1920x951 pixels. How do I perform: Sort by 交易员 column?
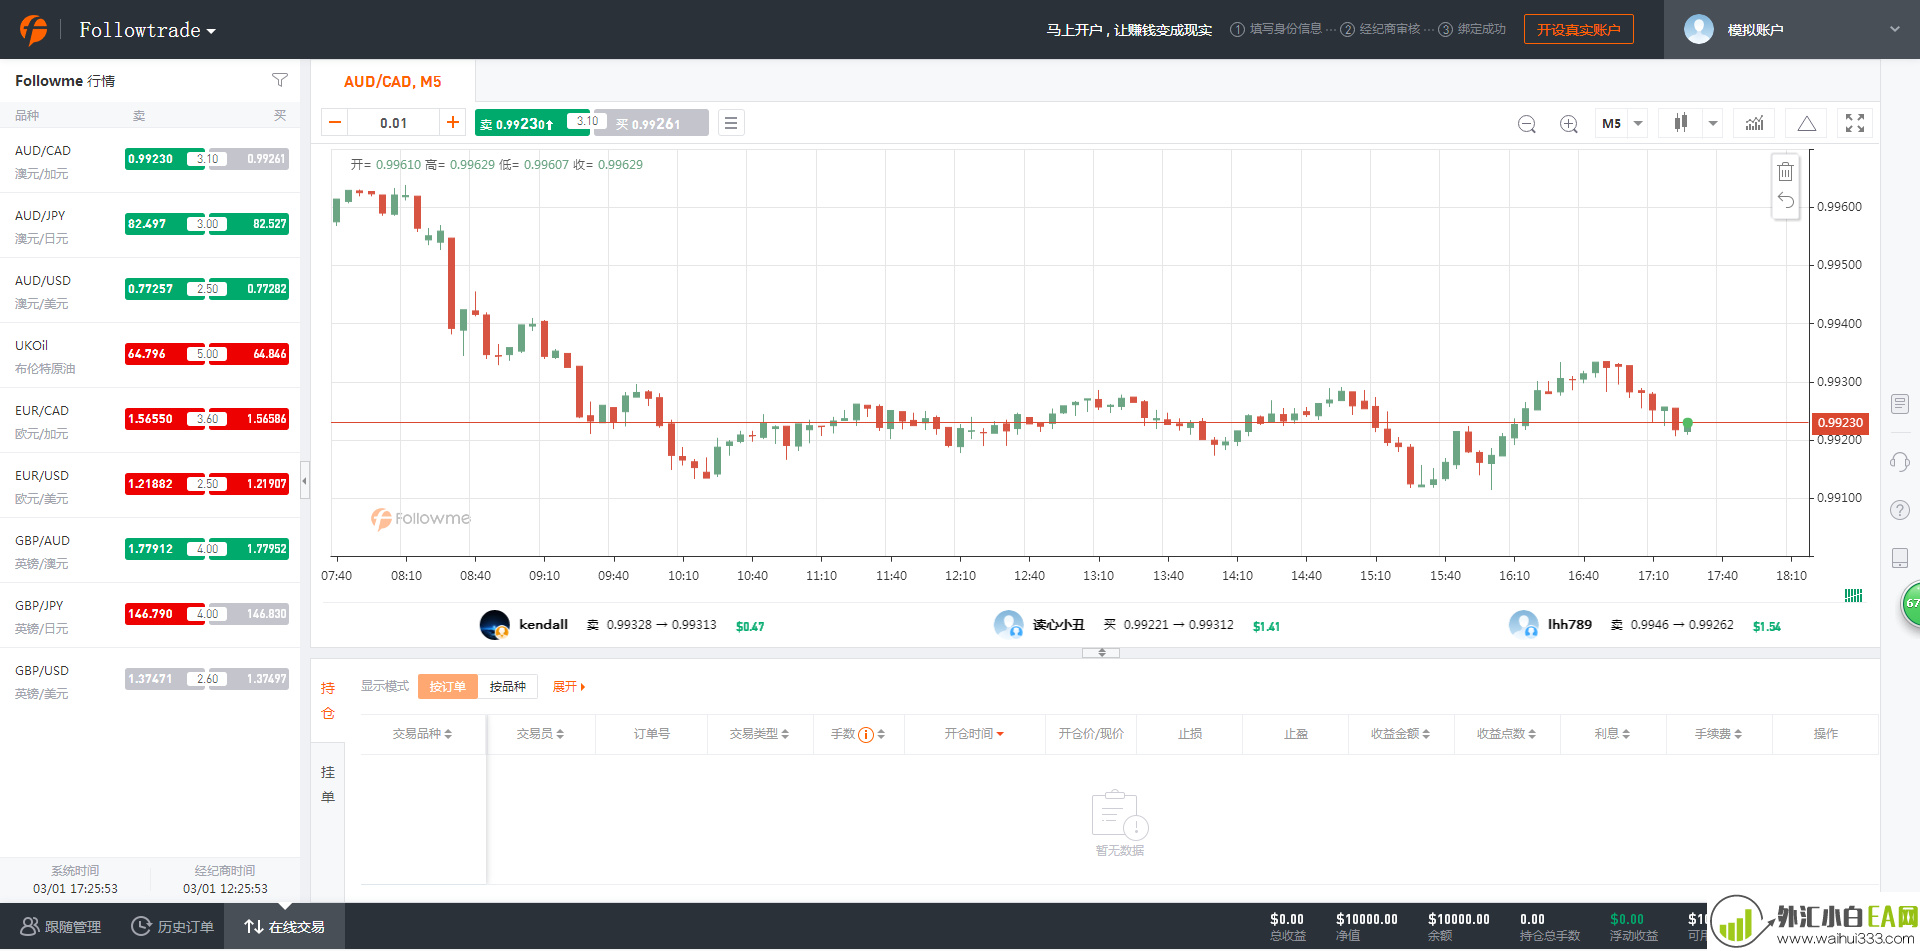click(540, 734)
